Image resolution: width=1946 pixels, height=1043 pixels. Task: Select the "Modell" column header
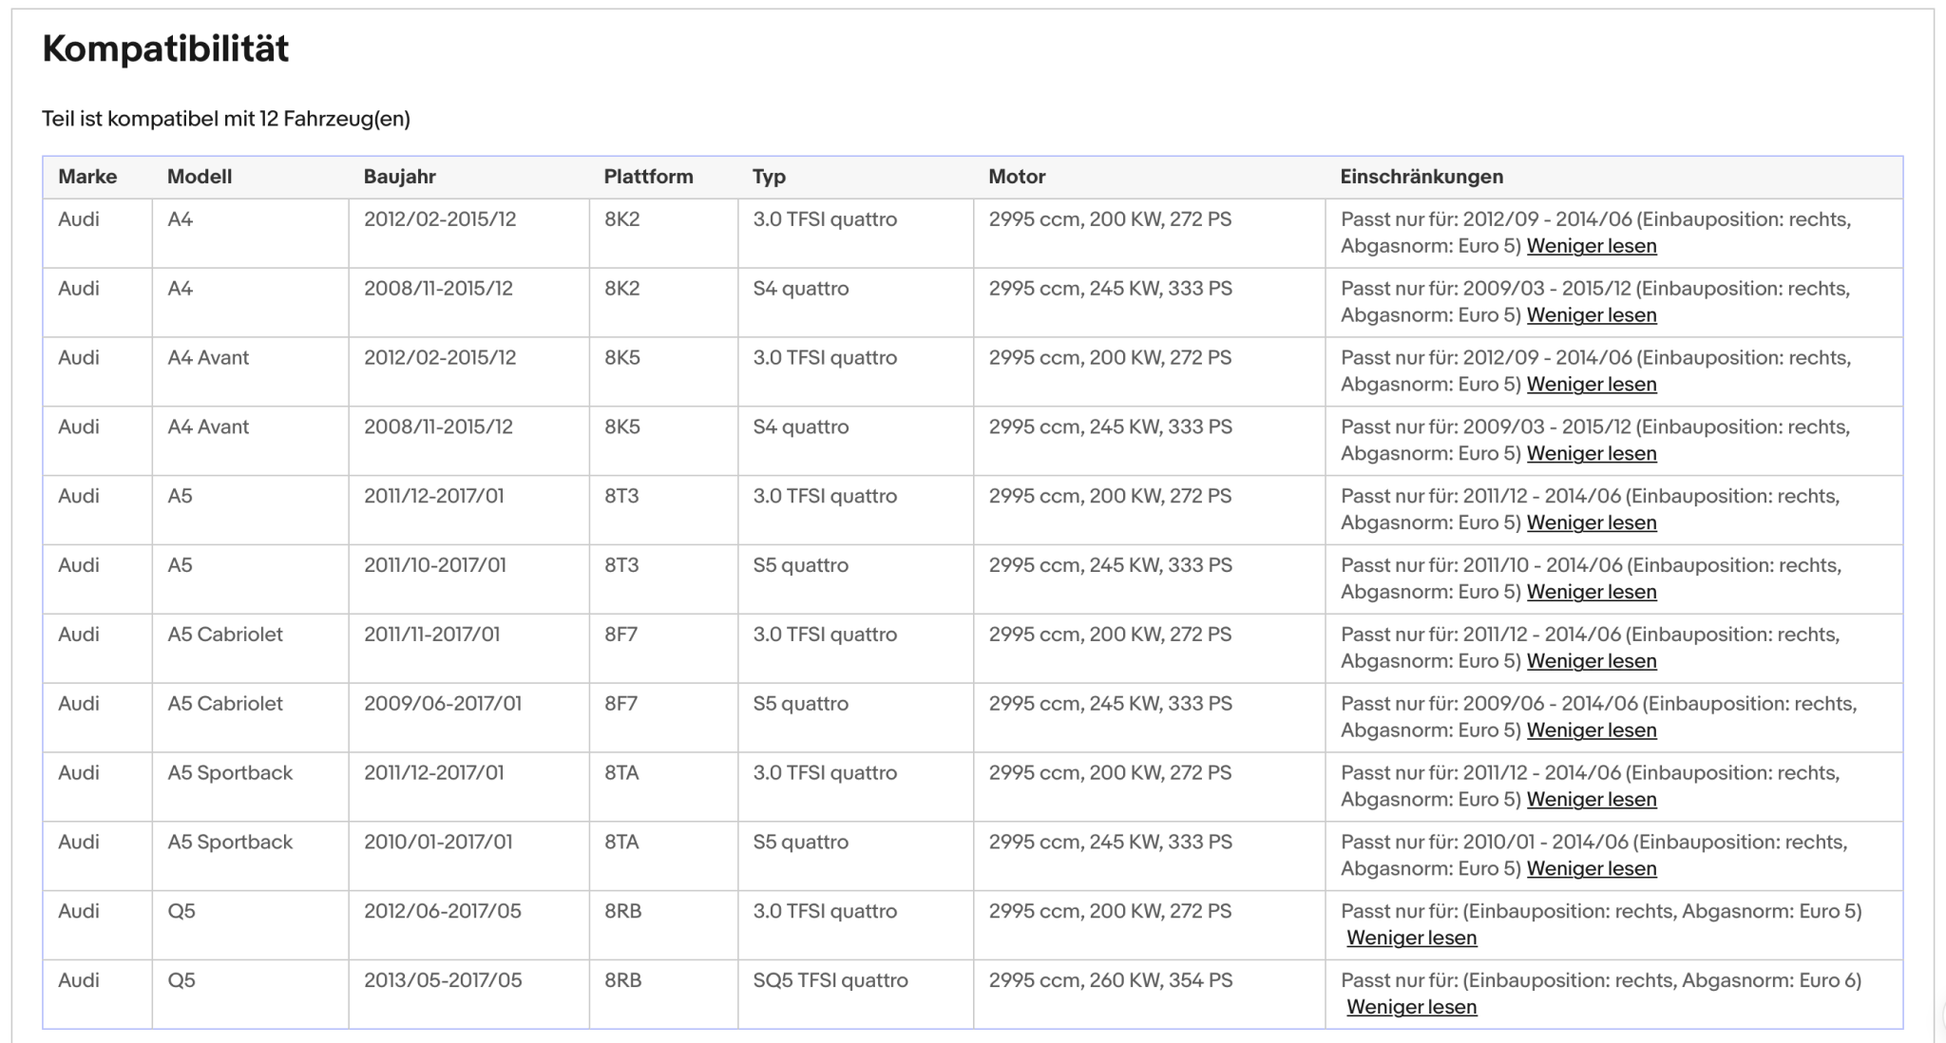click(x=199, y=176)
